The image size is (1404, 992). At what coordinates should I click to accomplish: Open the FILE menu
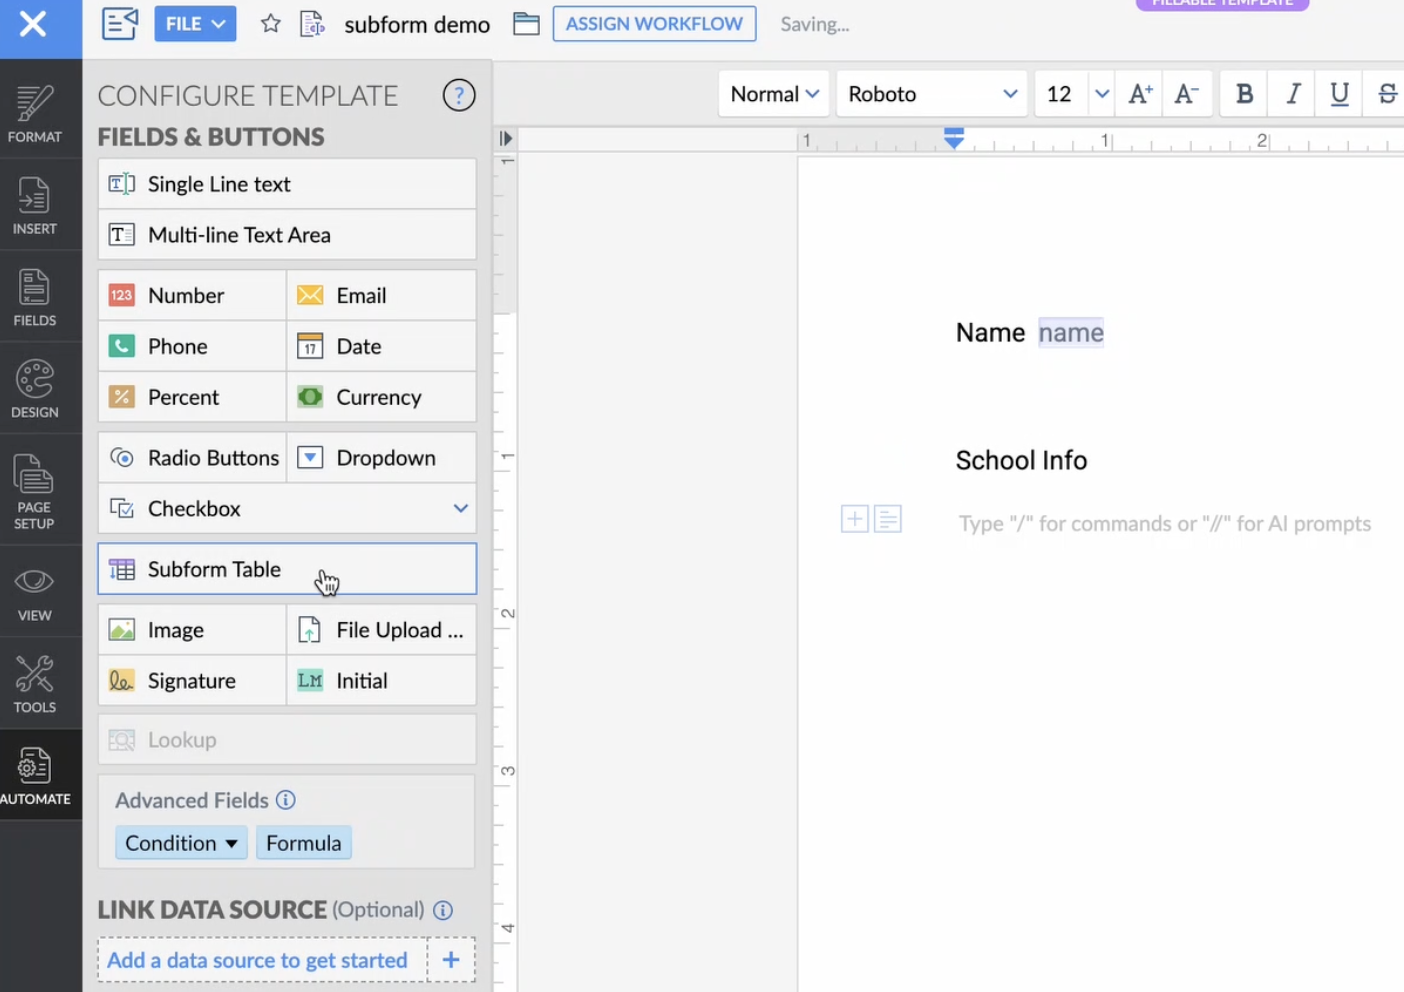click(195, 24)
